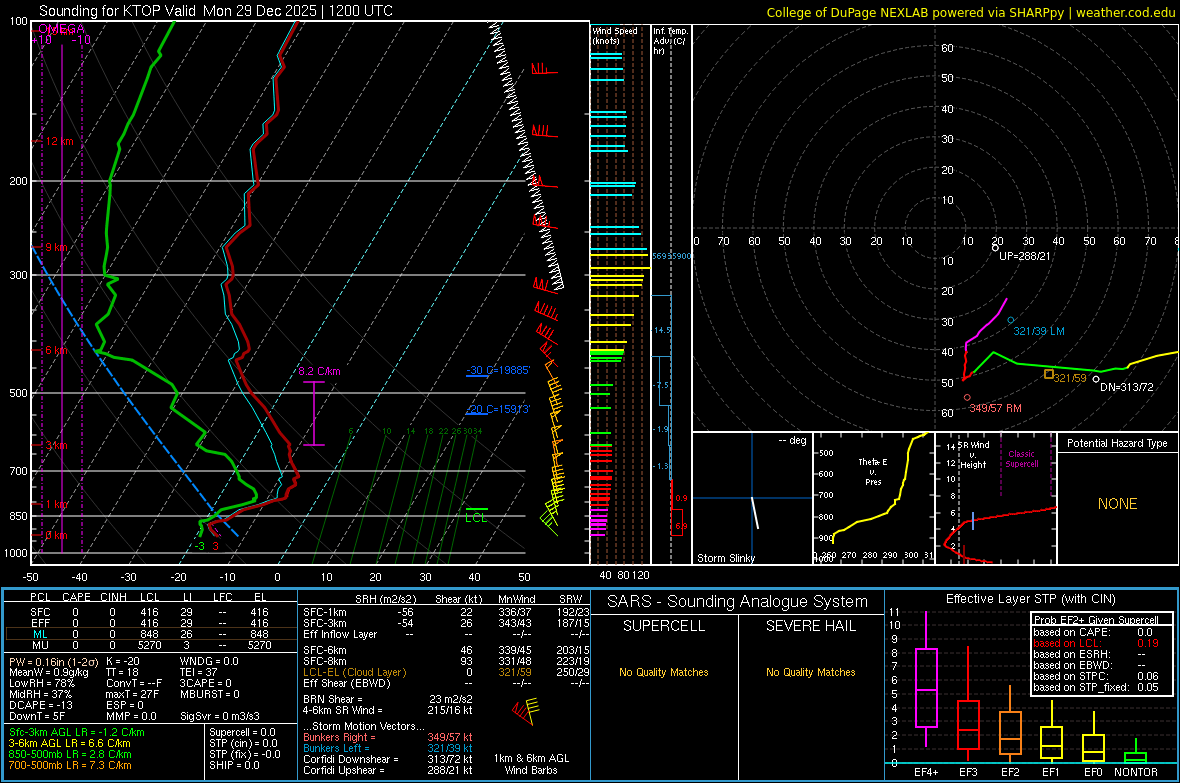The width and height of the screenshot is (1180, 783).
Task: Click the SR Wind v. Height label
Action: [973, 455]
